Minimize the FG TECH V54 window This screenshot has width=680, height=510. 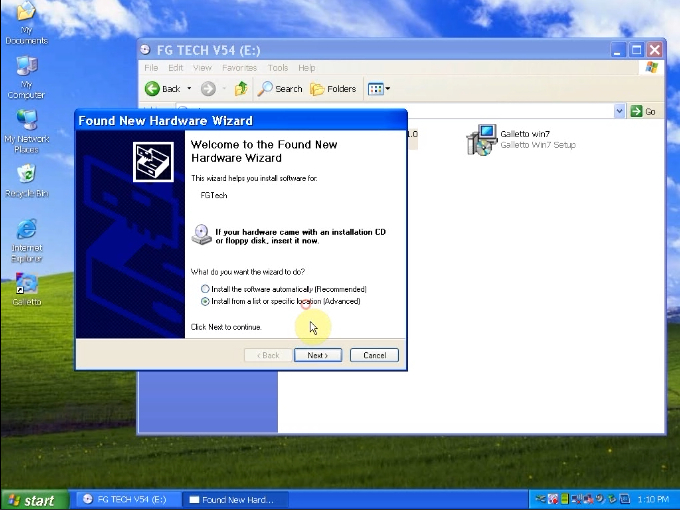point(618,50)
